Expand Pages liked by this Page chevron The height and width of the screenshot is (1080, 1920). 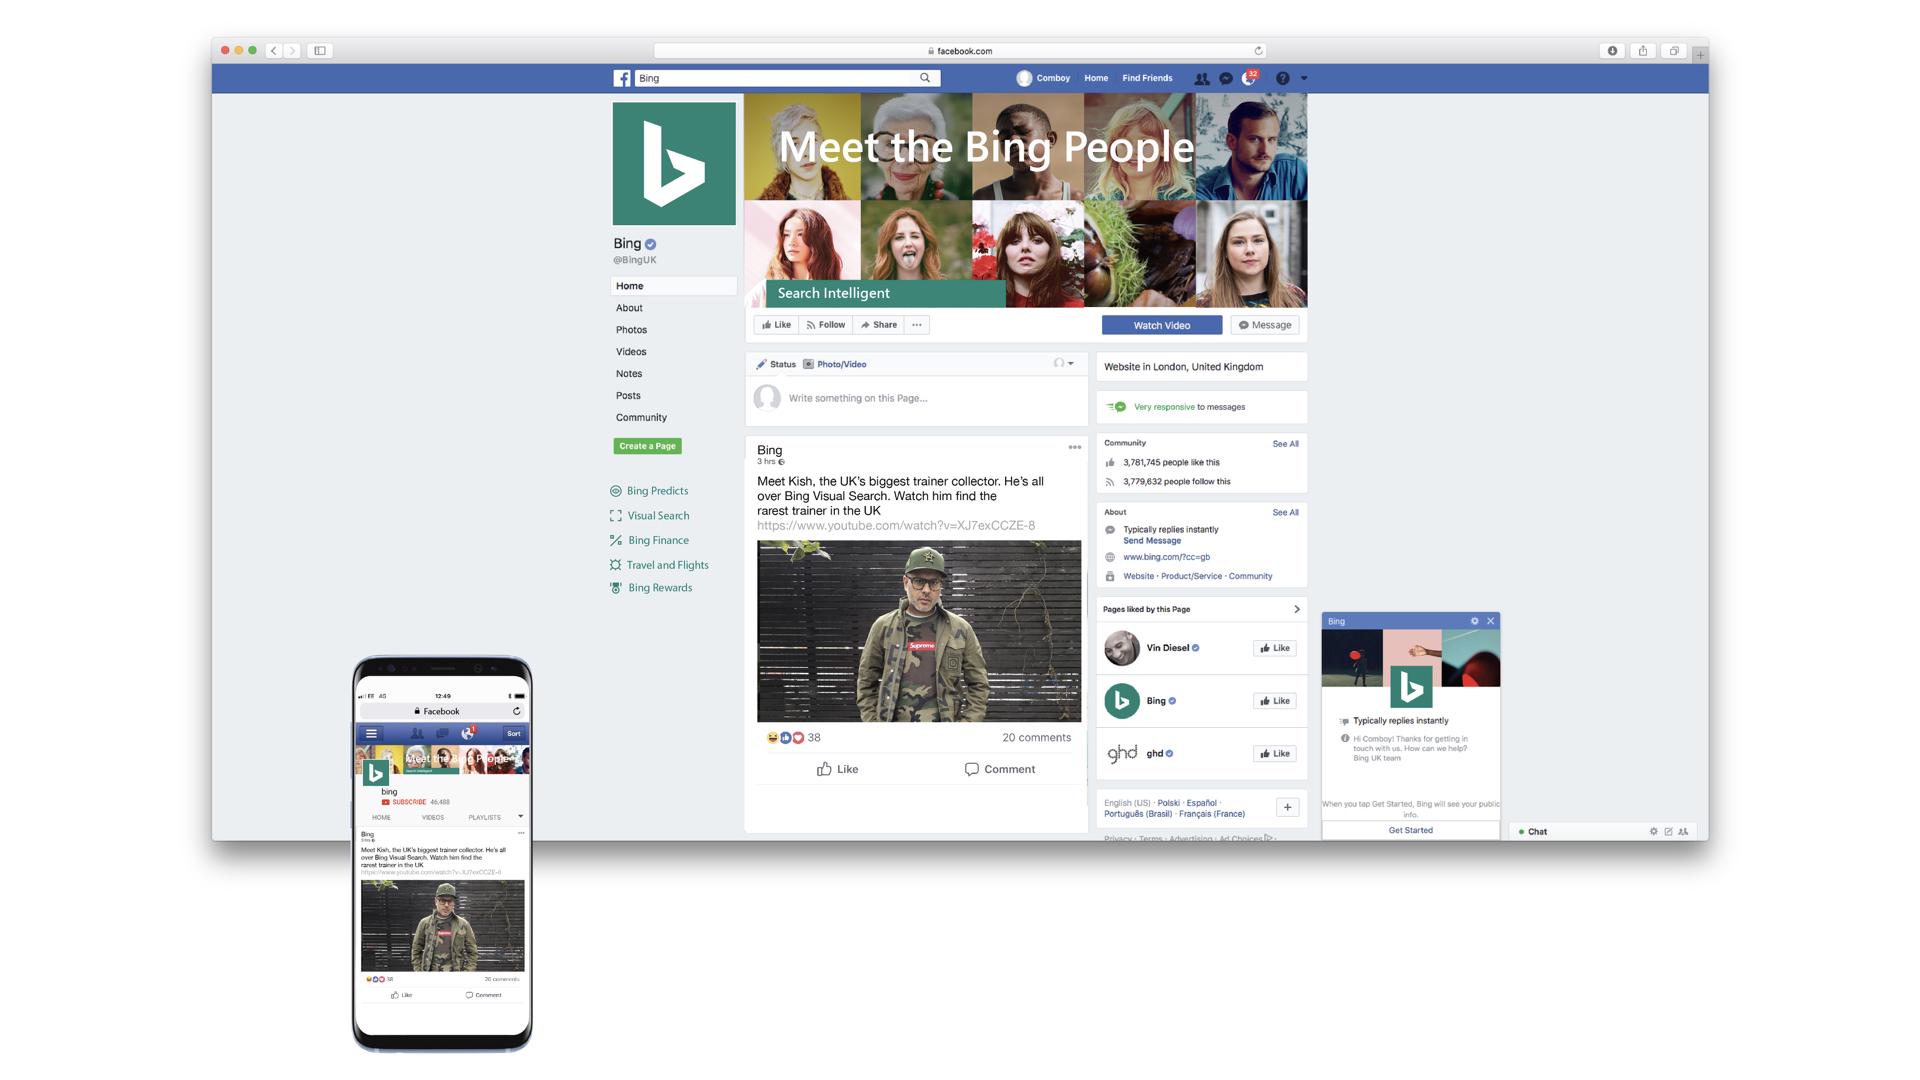1296,609
